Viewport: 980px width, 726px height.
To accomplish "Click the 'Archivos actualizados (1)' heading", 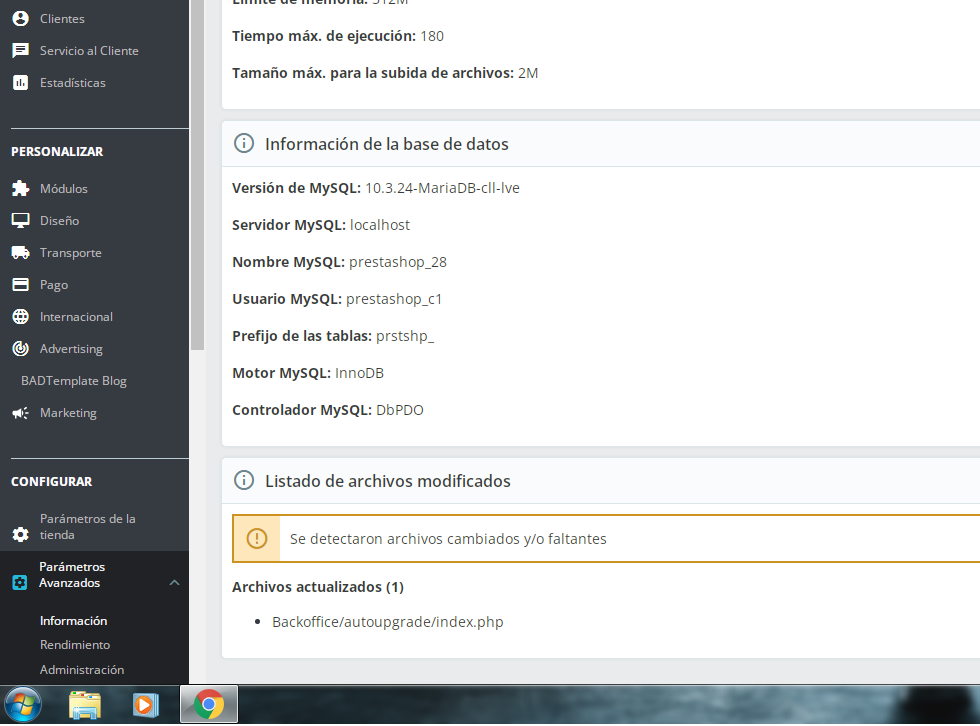I will (318, 587).
